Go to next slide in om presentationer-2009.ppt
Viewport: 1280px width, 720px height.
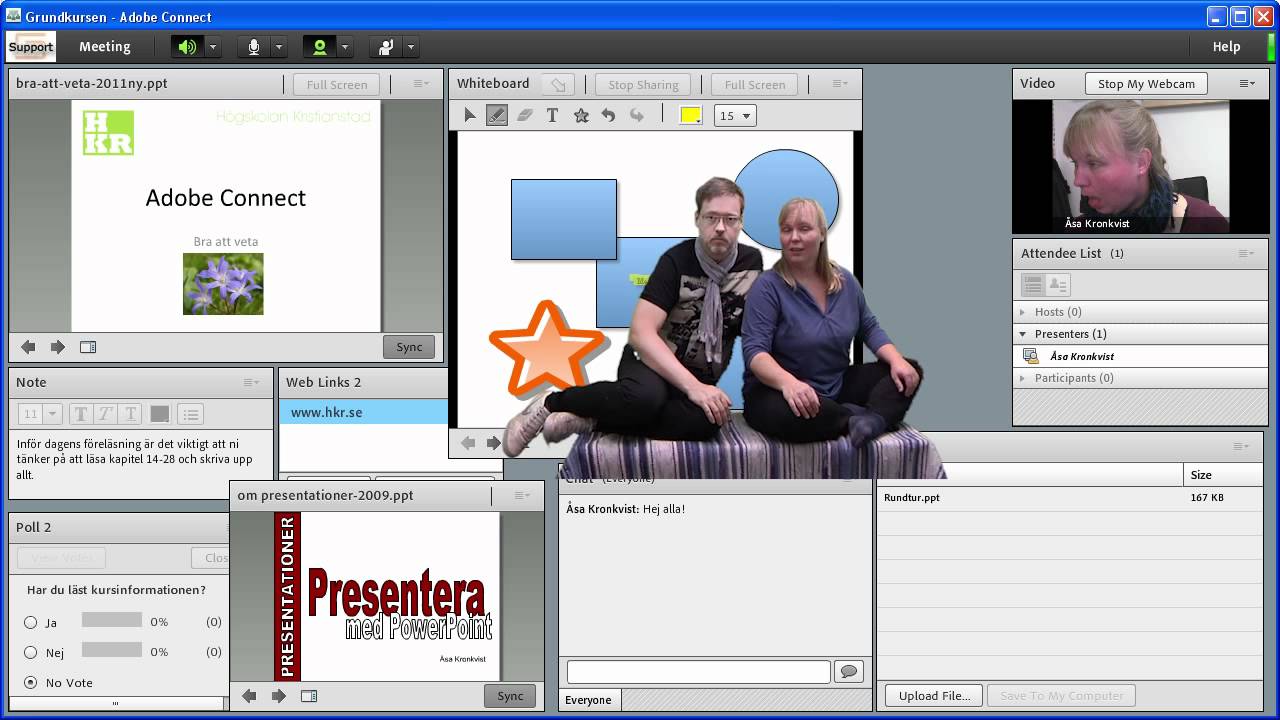click(279, 696)
